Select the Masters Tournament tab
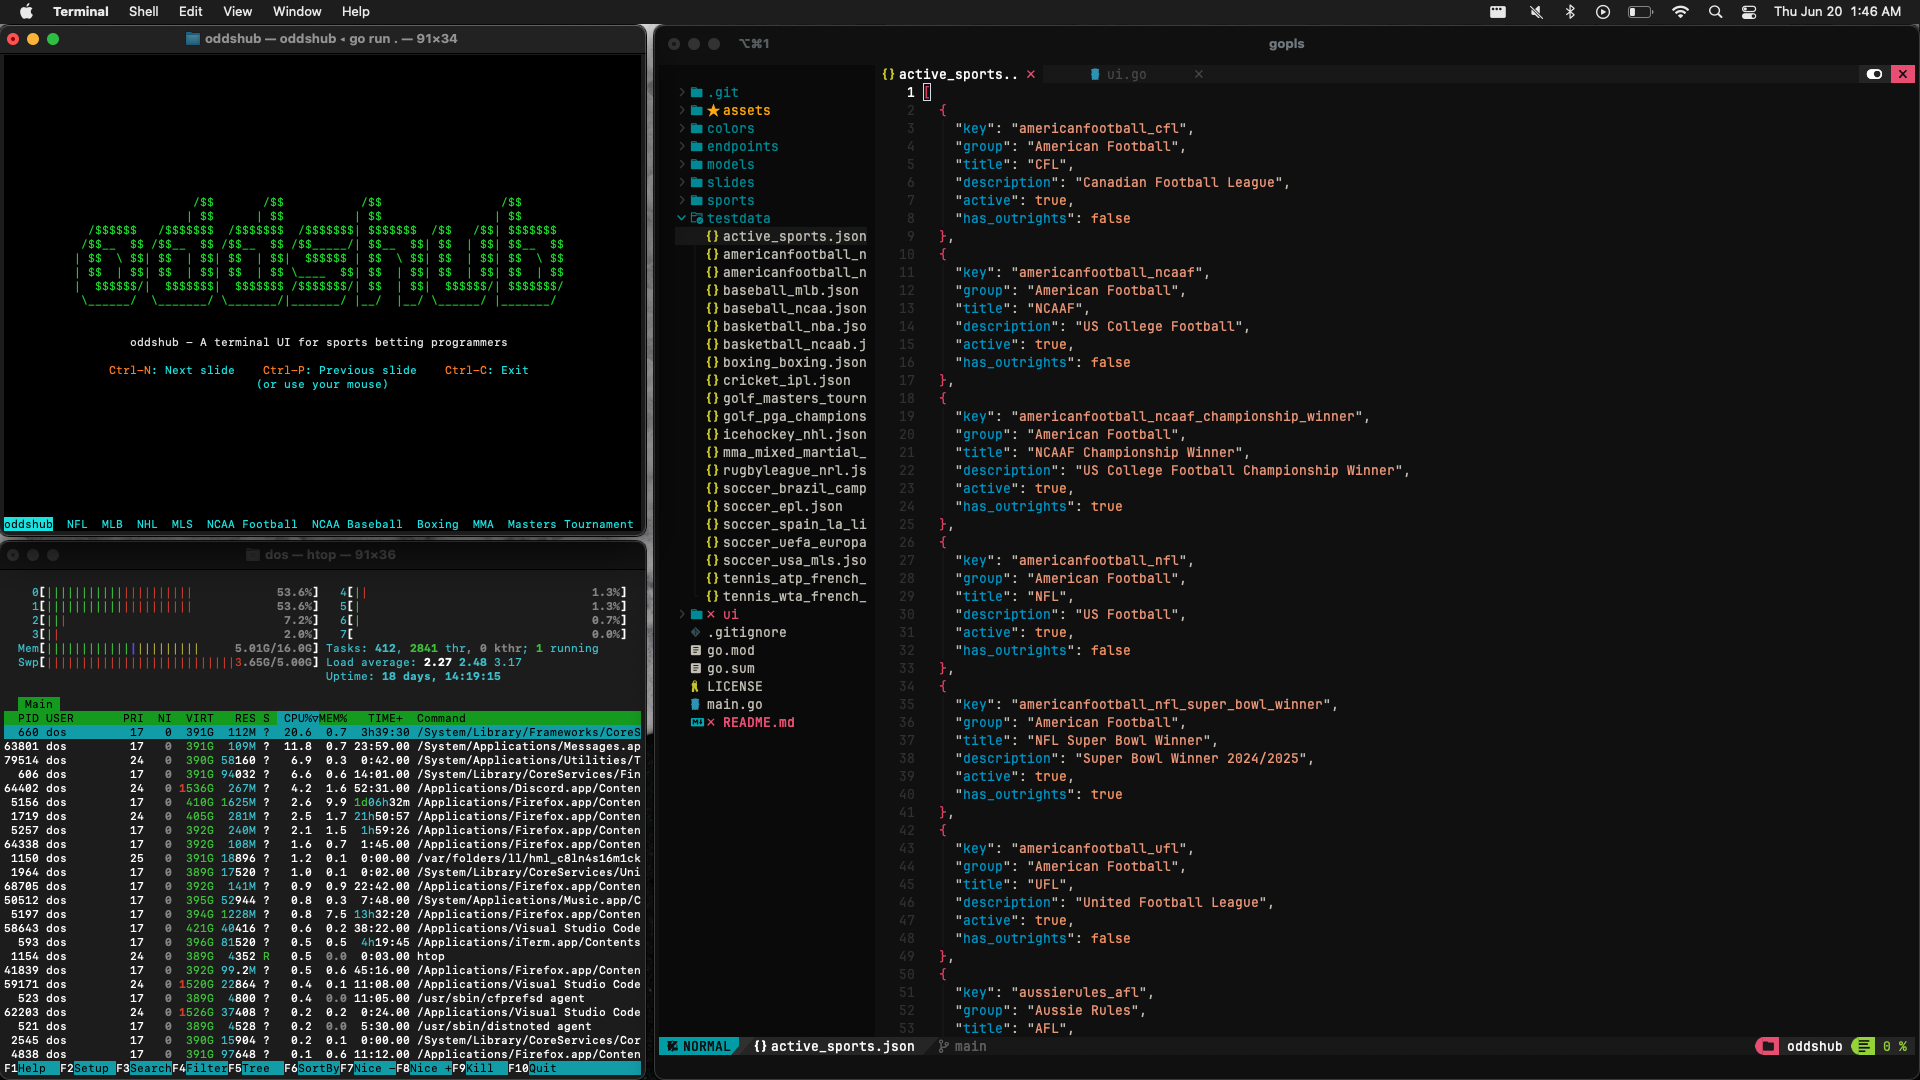The width and height of the screenshot is (1920, 1080). (x=570, y=525)
